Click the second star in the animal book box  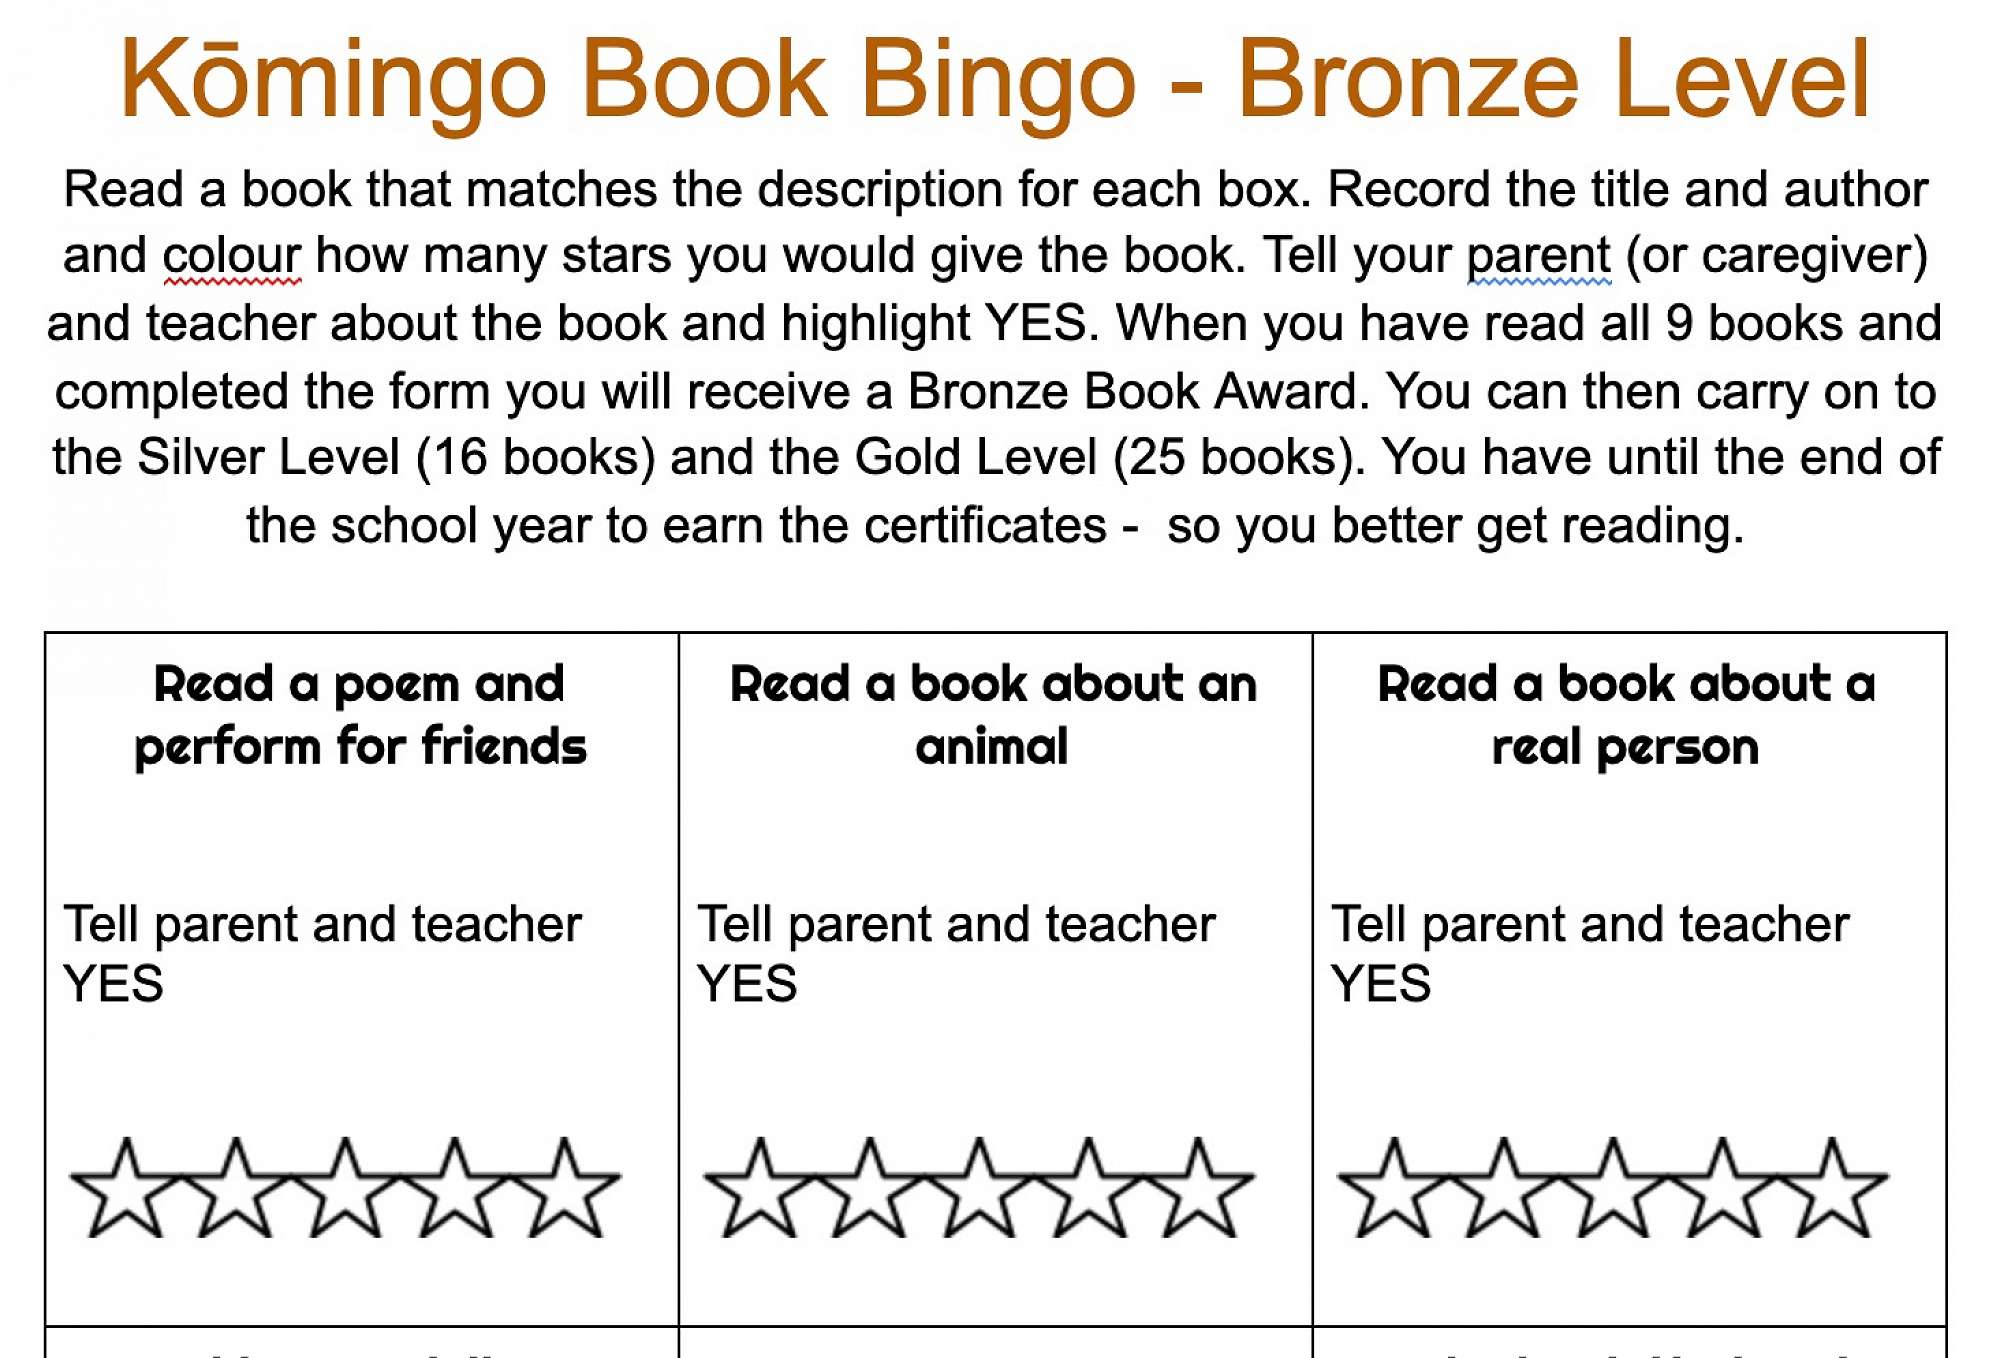point(869,1192)
